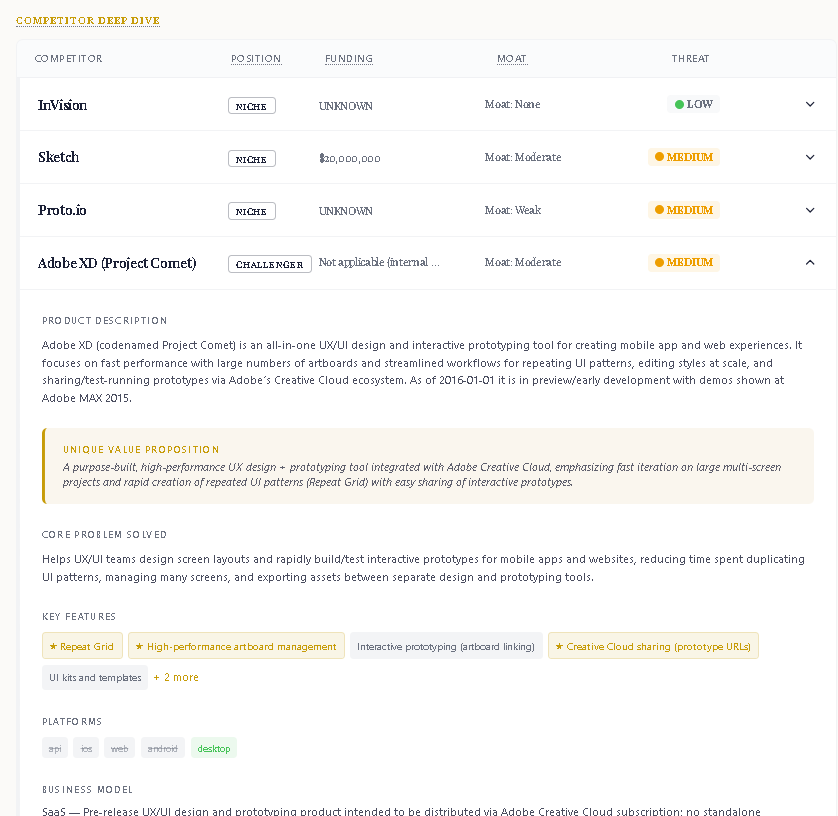Click the CHALLENGER badge for Adobe XD
The height and width of the screenshot is (816, 838).
[x=270, y=264]
